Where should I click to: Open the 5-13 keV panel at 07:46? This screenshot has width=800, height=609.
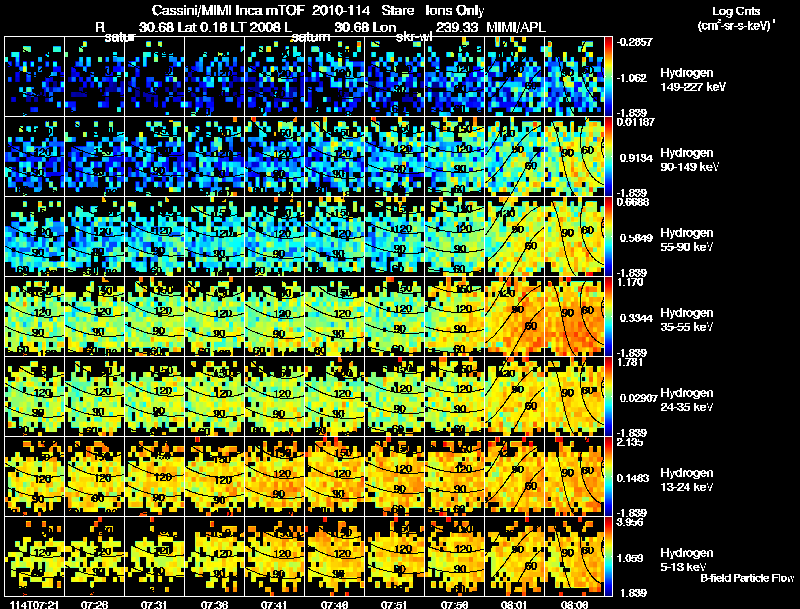tap(335, 556)
